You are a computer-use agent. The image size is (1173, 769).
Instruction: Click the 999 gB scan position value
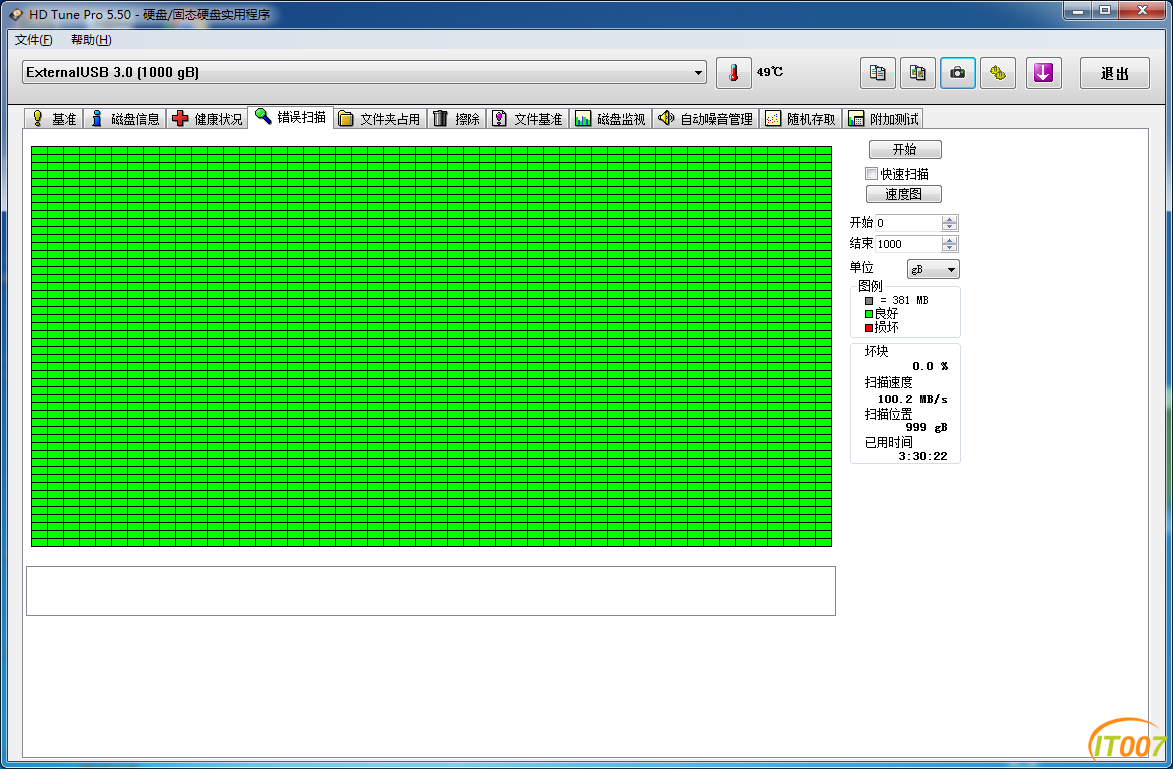(x=926, y=428)
